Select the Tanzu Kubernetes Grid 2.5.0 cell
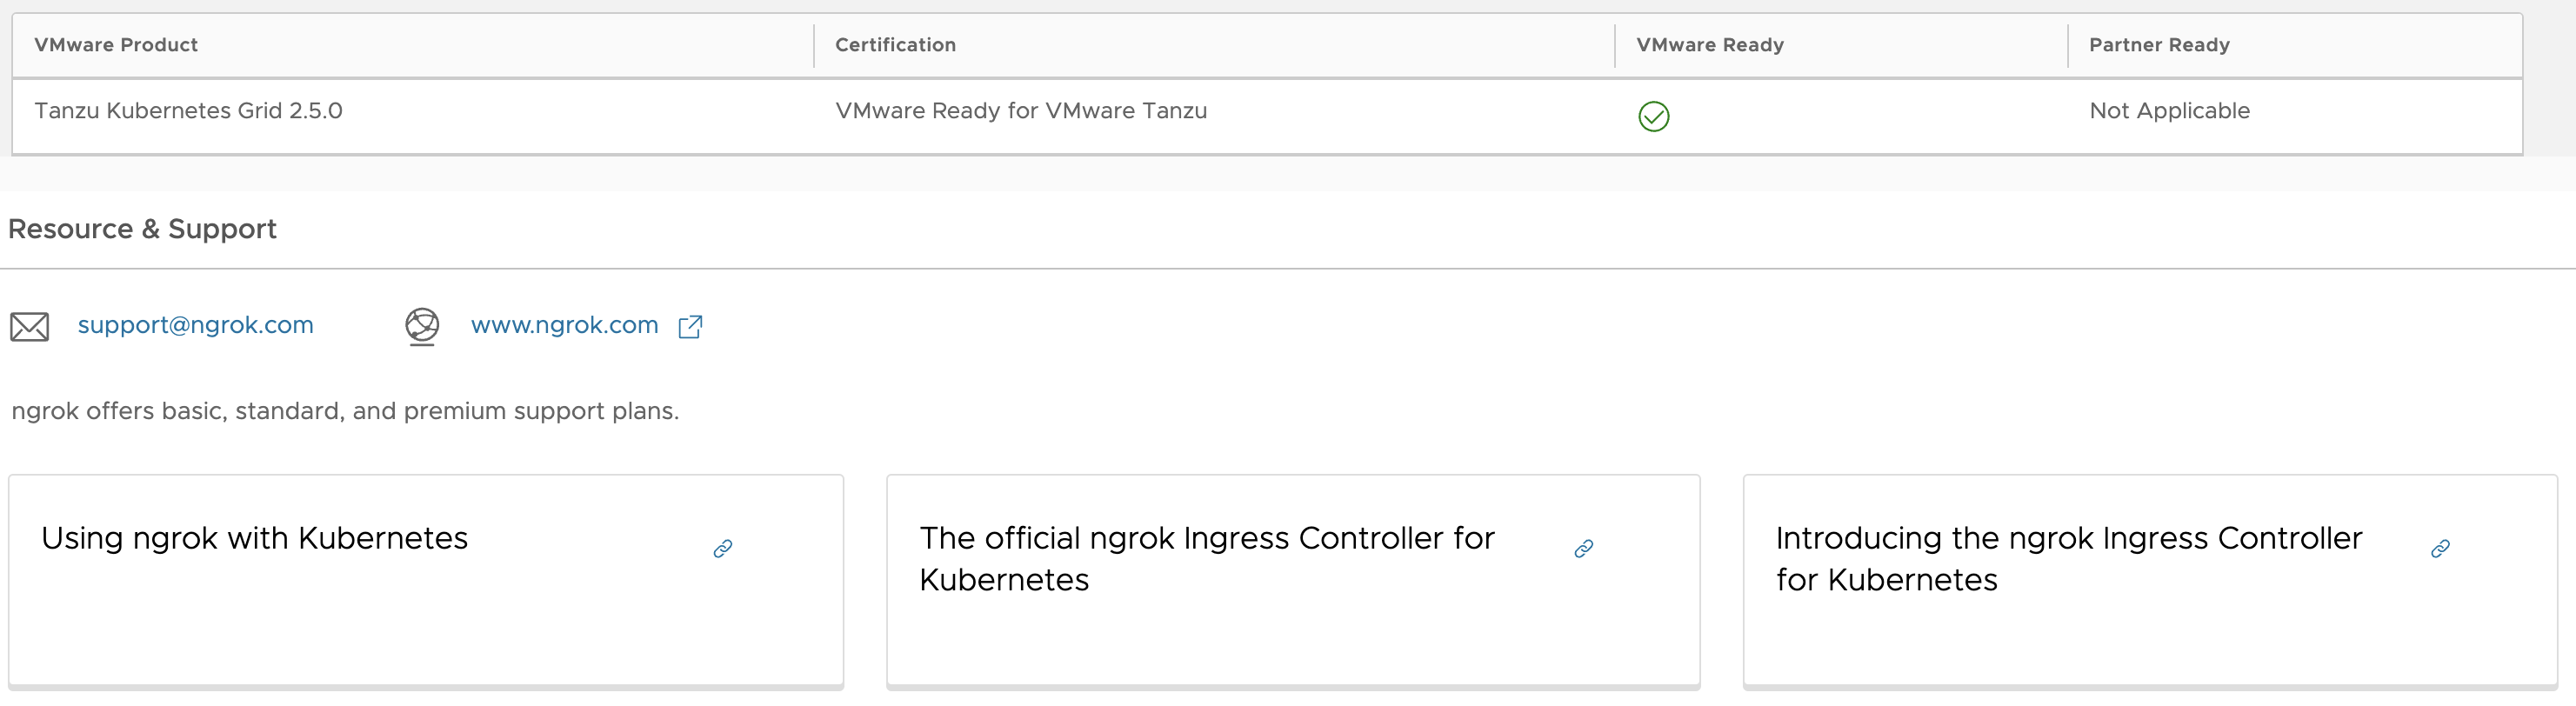The height and width of the screenshot is (706, 2576). (x=188, y=111)
